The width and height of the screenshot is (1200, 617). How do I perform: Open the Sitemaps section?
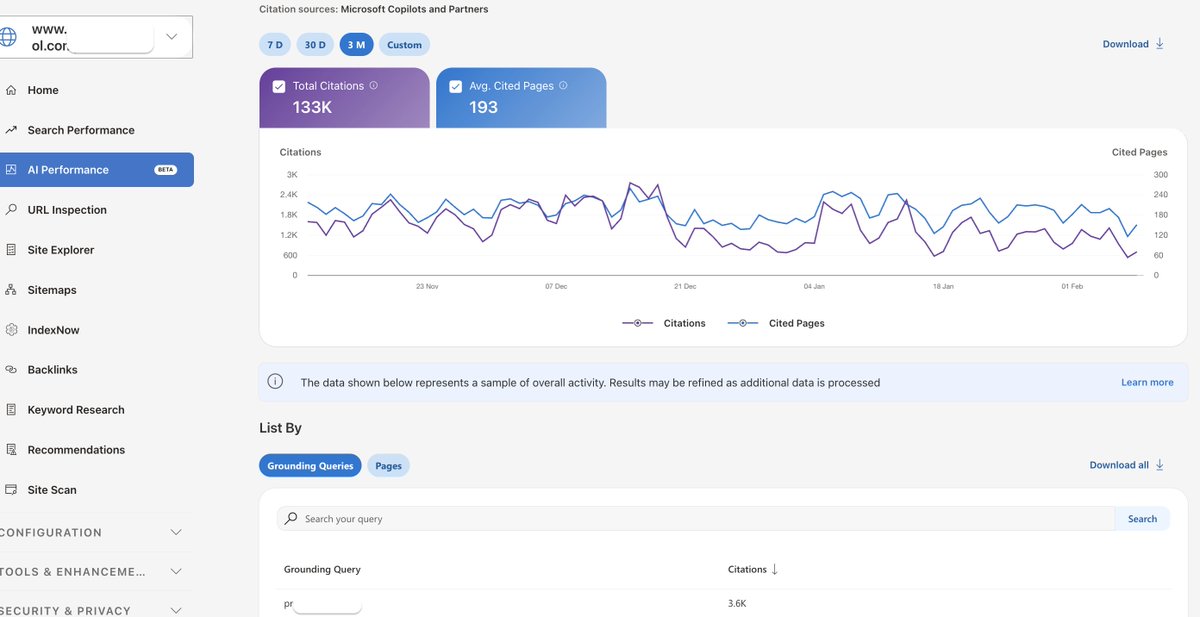(x=52, y=290)
